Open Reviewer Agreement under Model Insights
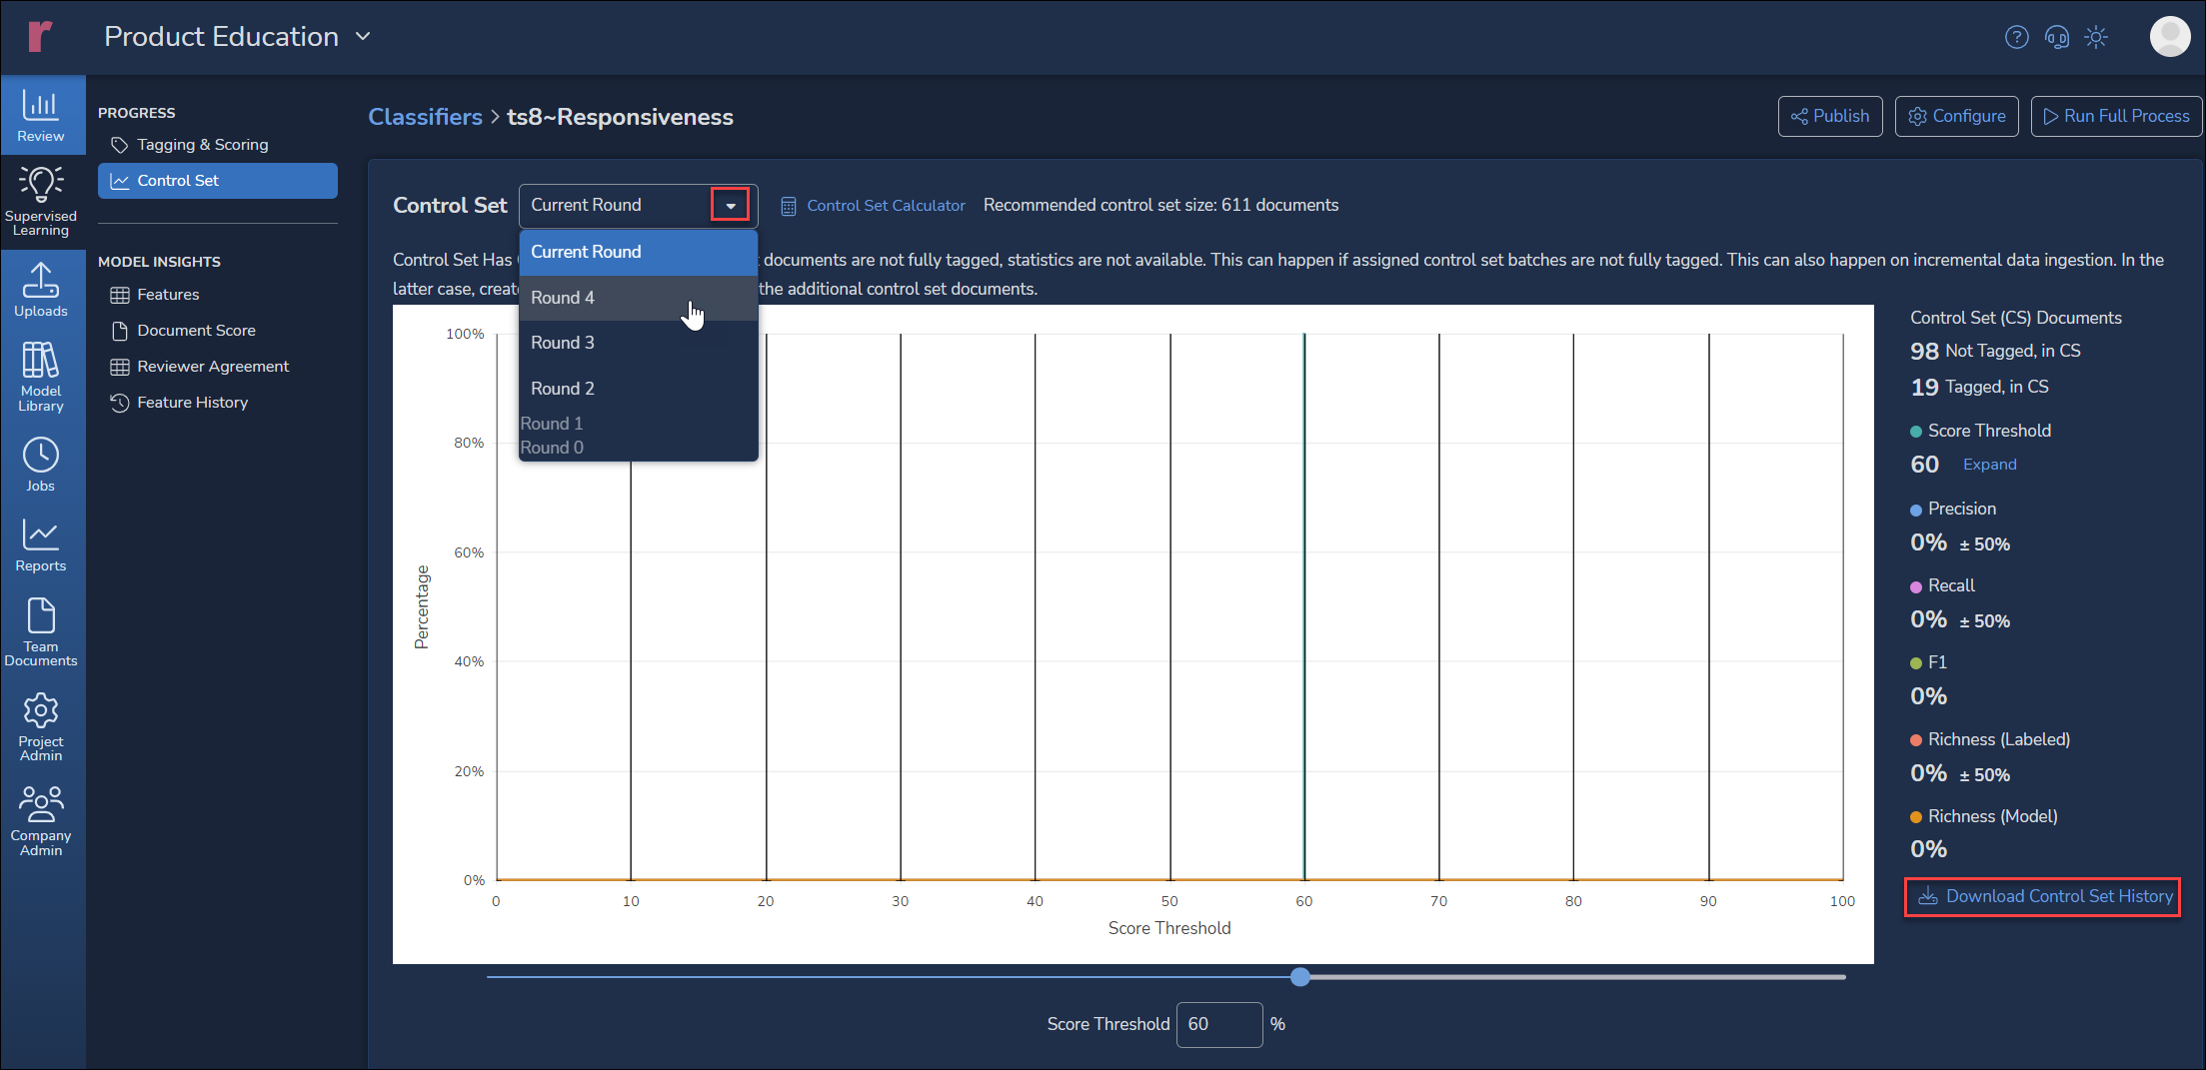Image resolution: width=2206 pixels, height=1070 pixels. pyautogui.click(x=212, y=367)
